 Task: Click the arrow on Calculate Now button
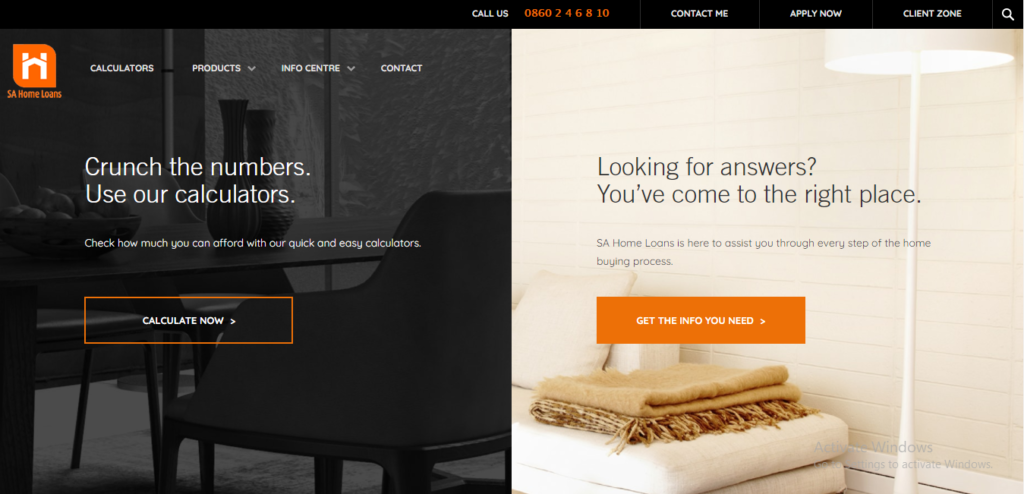pyautogui.click(x=233, y=321)
